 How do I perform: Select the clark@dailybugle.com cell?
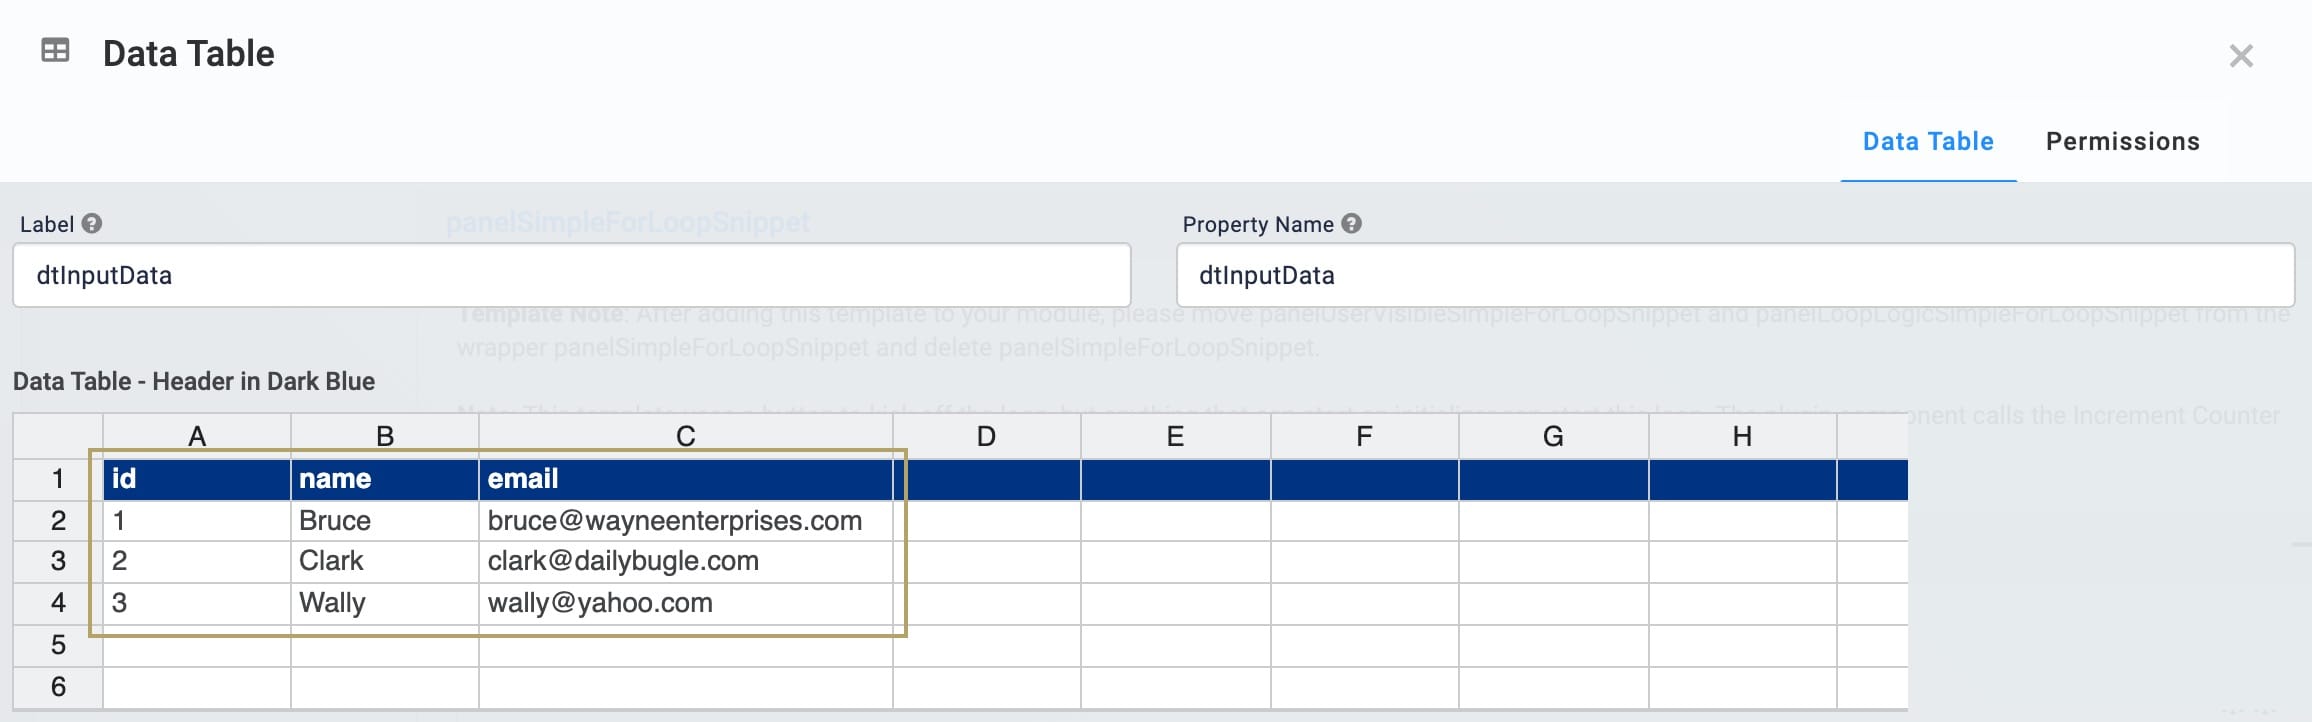pyautogui.click(x=686, y=562)
